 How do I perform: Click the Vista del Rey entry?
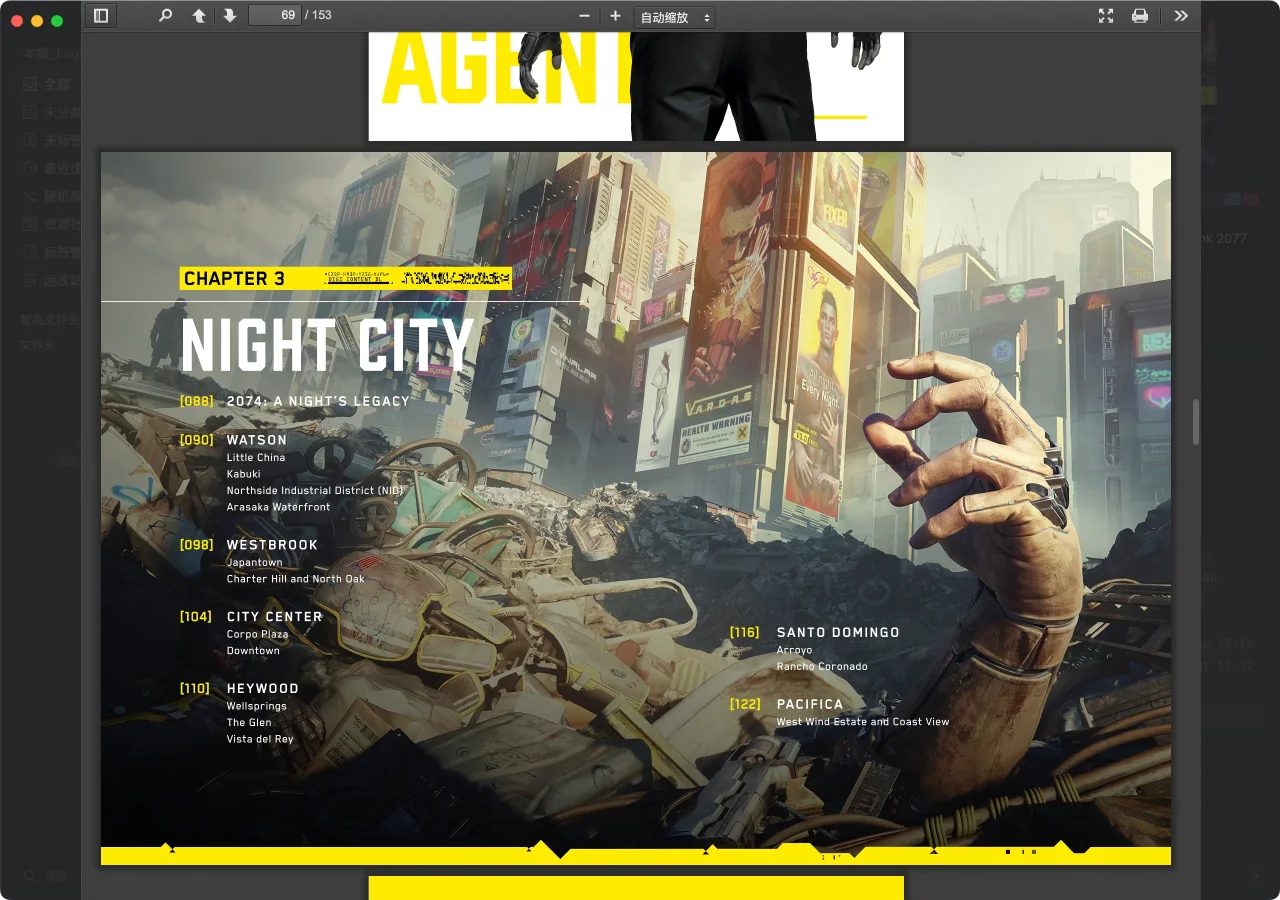point(260,739)
